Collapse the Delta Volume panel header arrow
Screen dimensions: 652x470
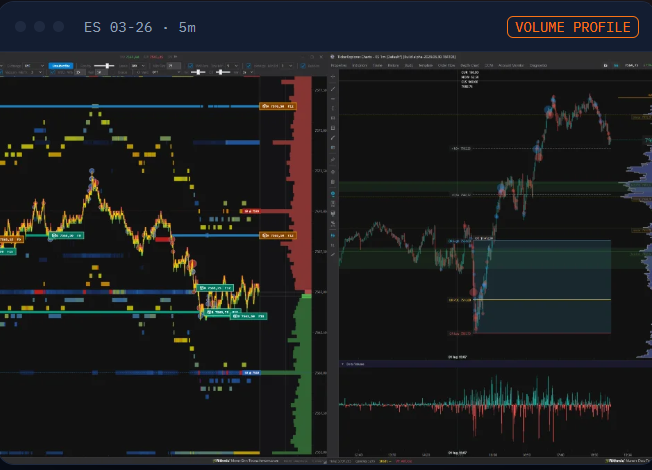(343, 364)
